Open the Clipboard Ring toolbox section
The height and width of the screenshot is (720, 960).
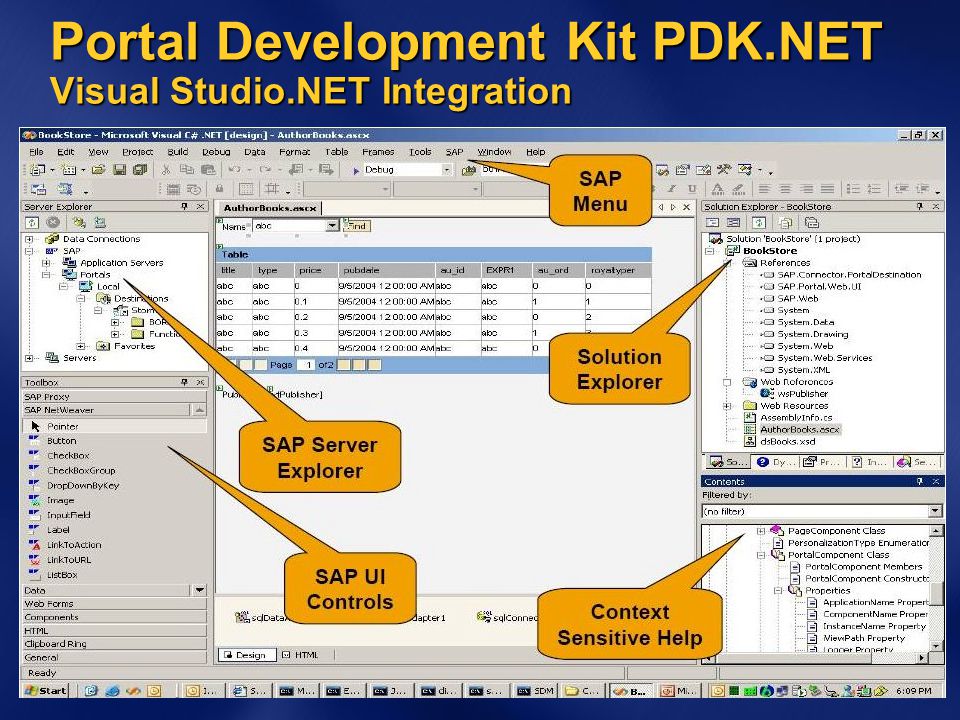114,644
